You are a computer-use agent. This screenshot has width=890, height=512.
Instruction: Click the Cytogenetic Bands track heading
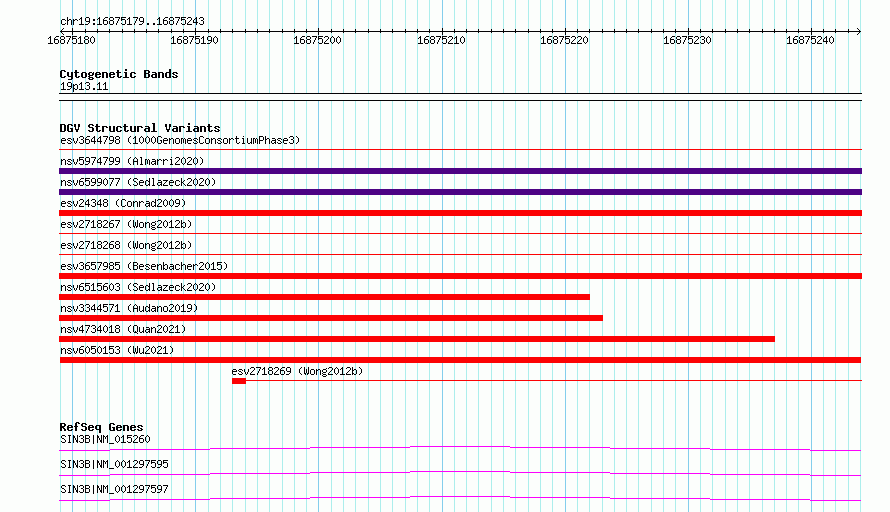click(x=119, y=74)
